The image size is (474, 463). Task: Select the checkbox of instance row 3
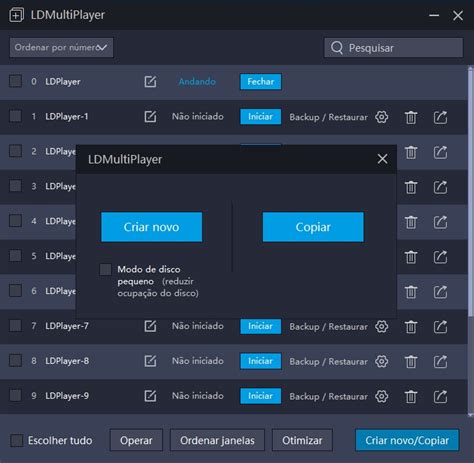[x=15, y=186]
